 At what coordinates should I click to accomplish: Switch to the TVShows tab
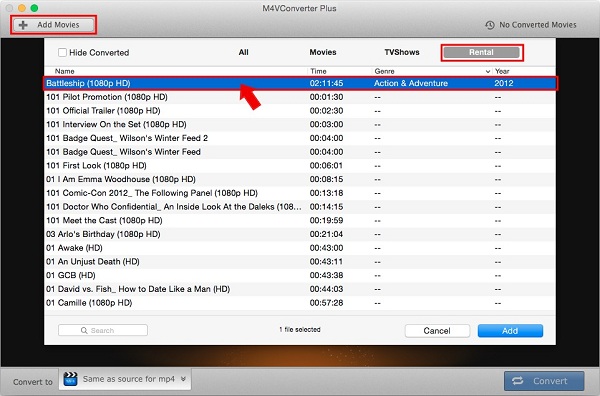tap(402, 52)
